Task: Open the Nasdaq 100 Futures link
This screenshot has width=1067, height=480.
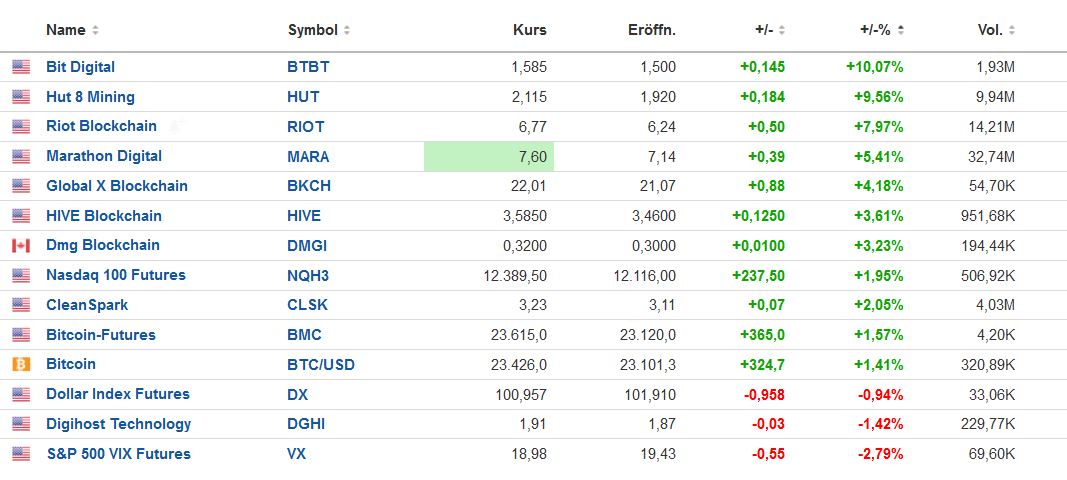Action: click(x=116, y=275)
